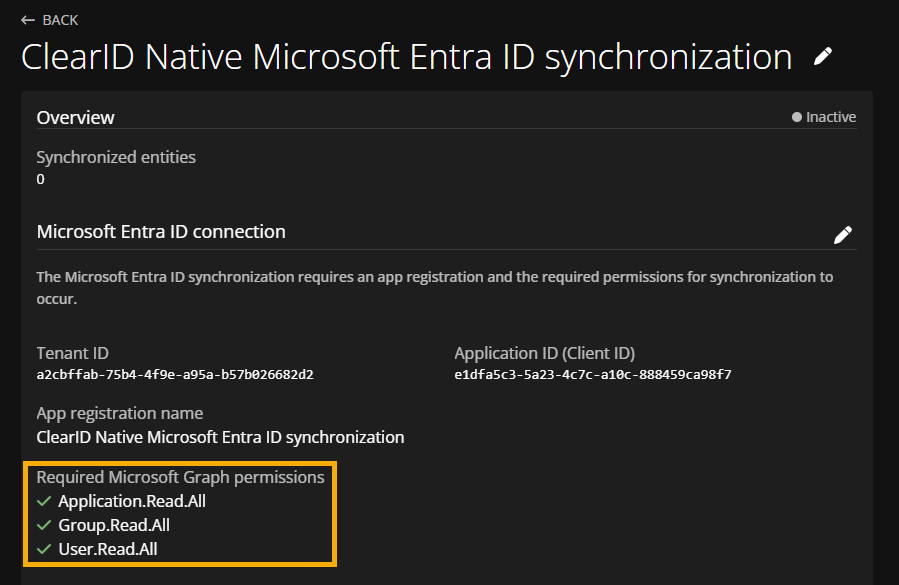Click the green checkmark beside Application.Read.All

44,501
